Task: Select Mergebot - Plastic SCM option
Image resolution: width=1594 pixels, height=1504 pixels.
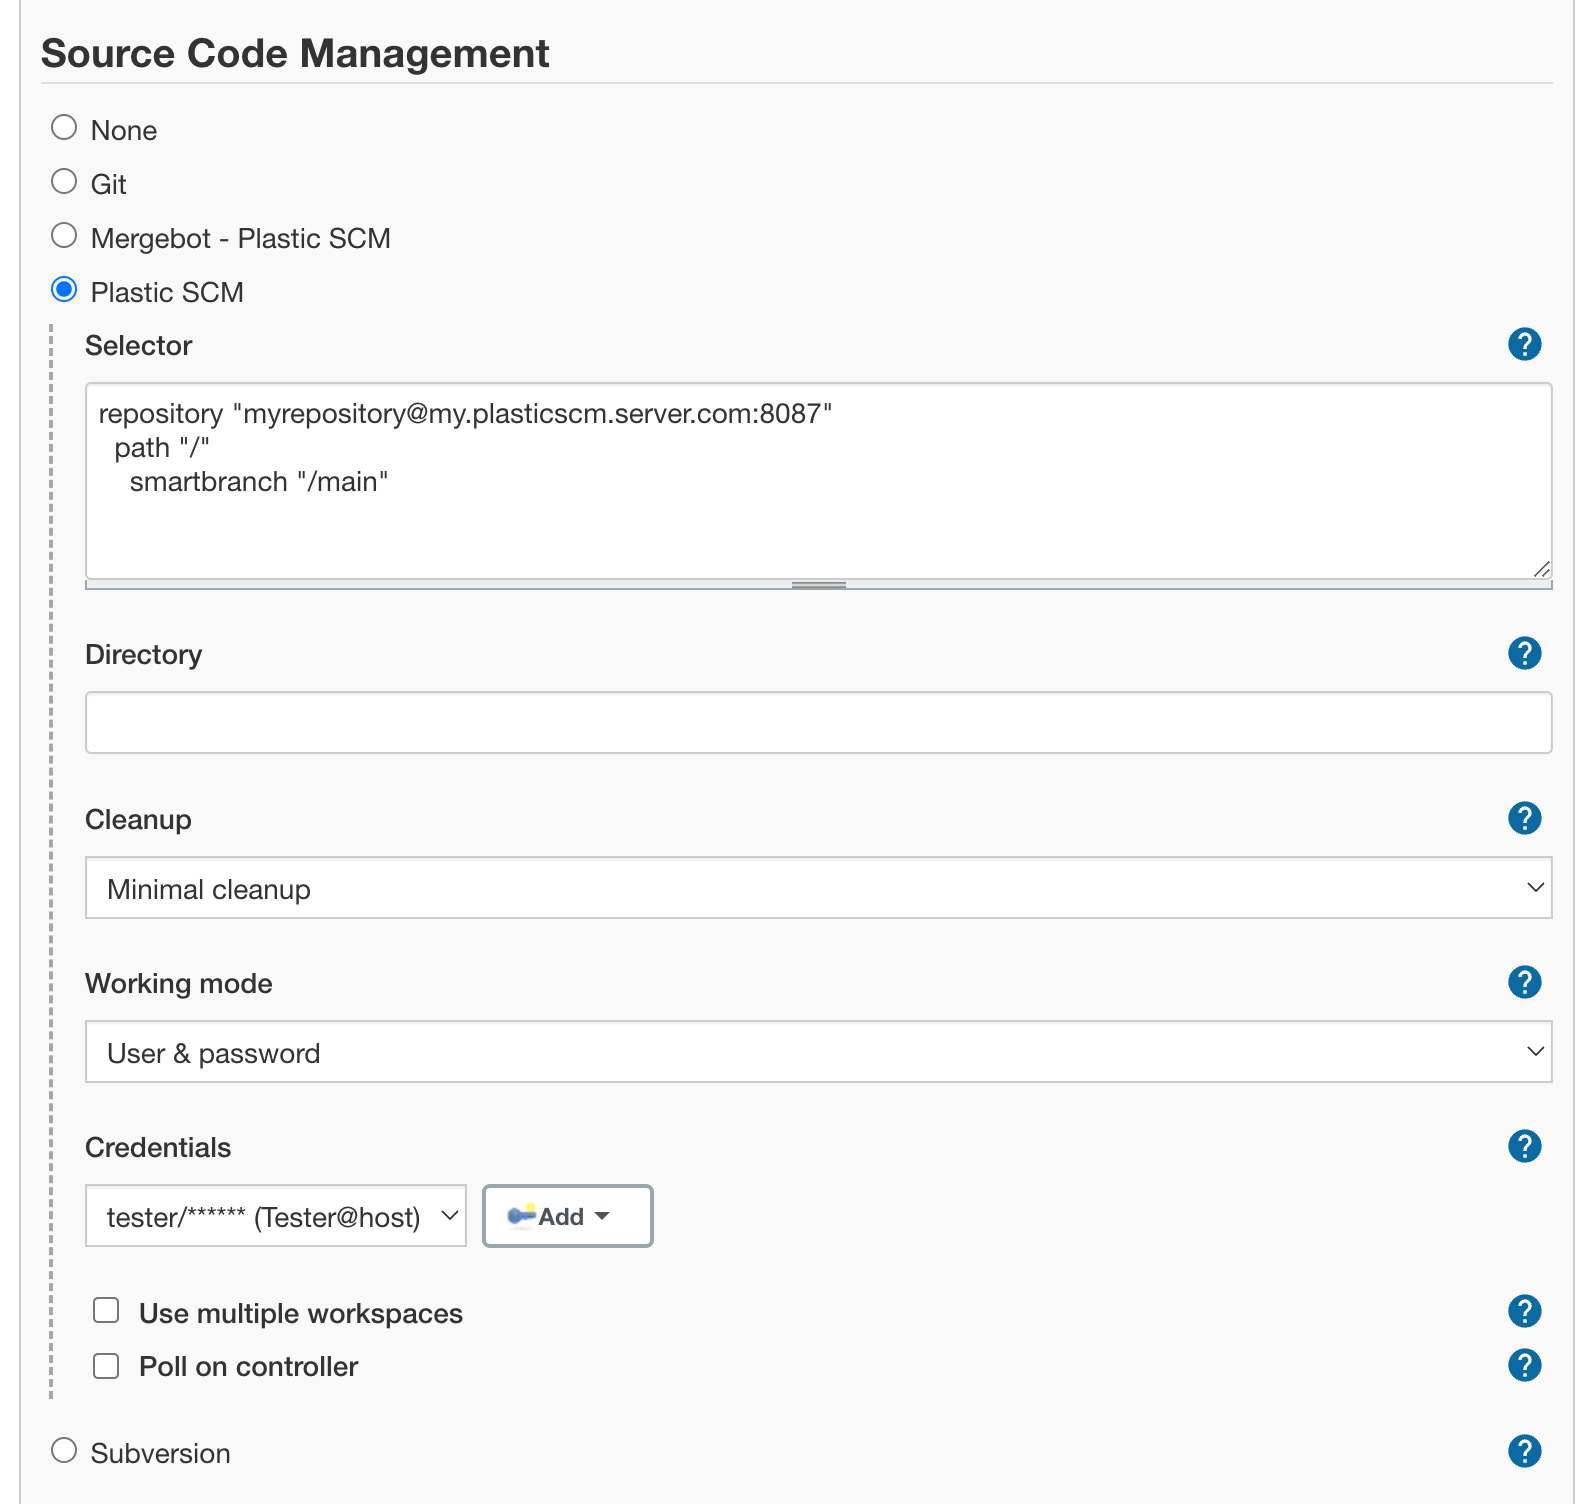Action: (x=64, y=235)
